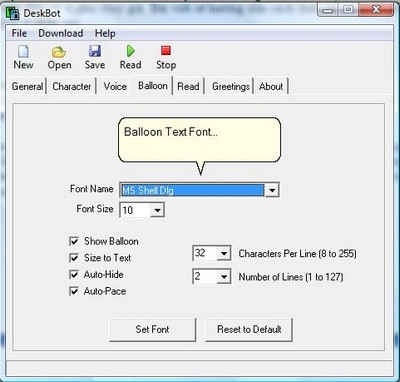Save using the floppy disk icon
Viewport: 400px width, 382px height.
click(x=95, y=51)
